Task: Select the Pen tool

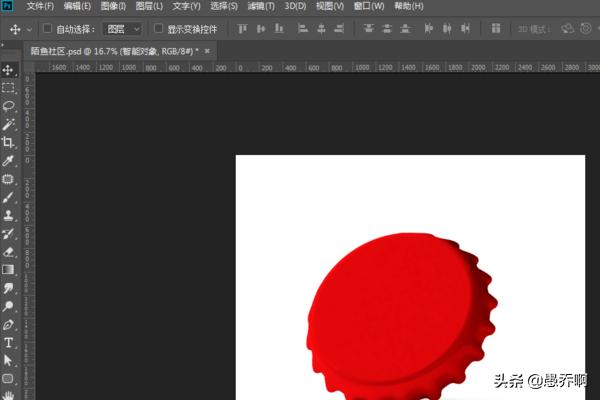Action: 8,324
